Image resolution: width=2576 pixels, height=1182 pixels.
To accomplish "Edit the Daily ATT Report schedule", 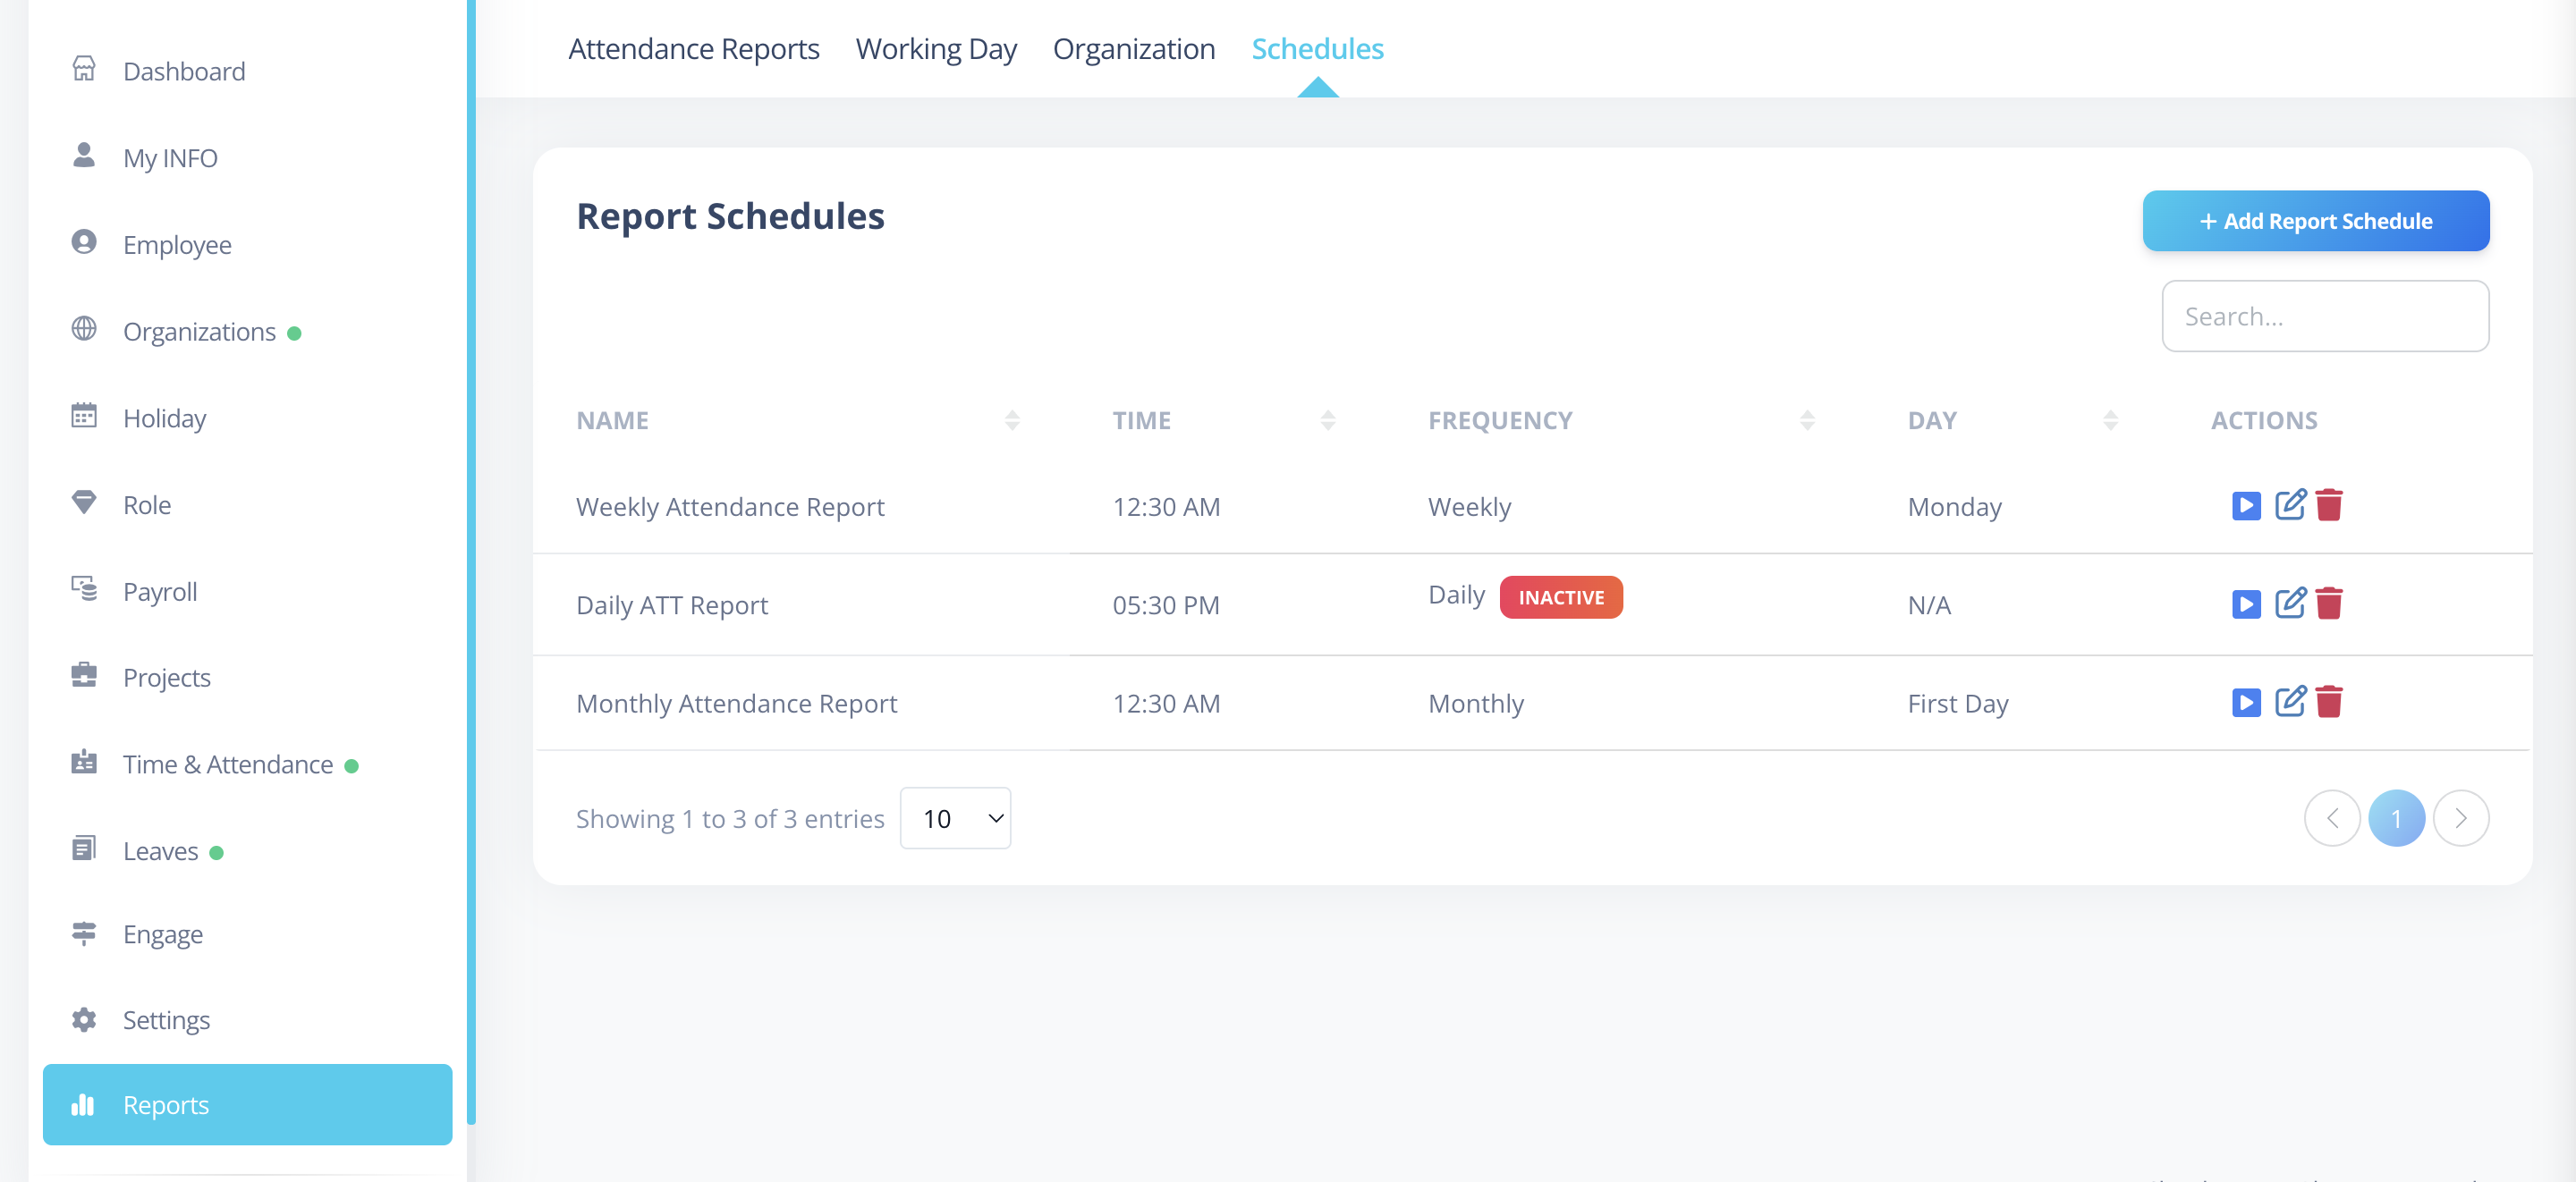I will [x=2289, y=603].
